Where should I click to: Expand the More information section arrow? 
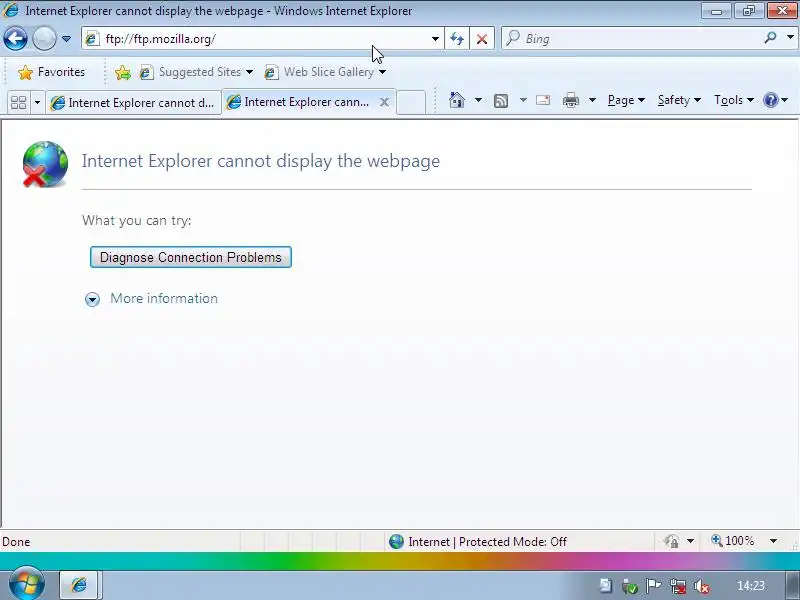(92, 299)
